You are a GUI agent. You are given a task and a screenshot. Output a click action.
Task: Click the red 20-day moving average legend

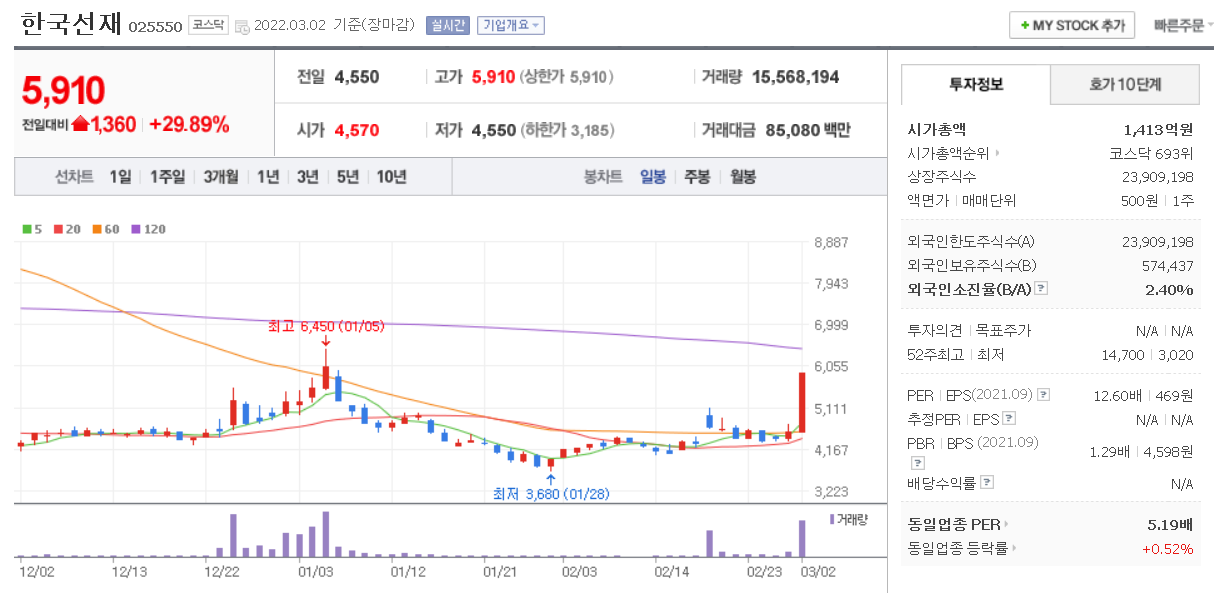[67, 229]
